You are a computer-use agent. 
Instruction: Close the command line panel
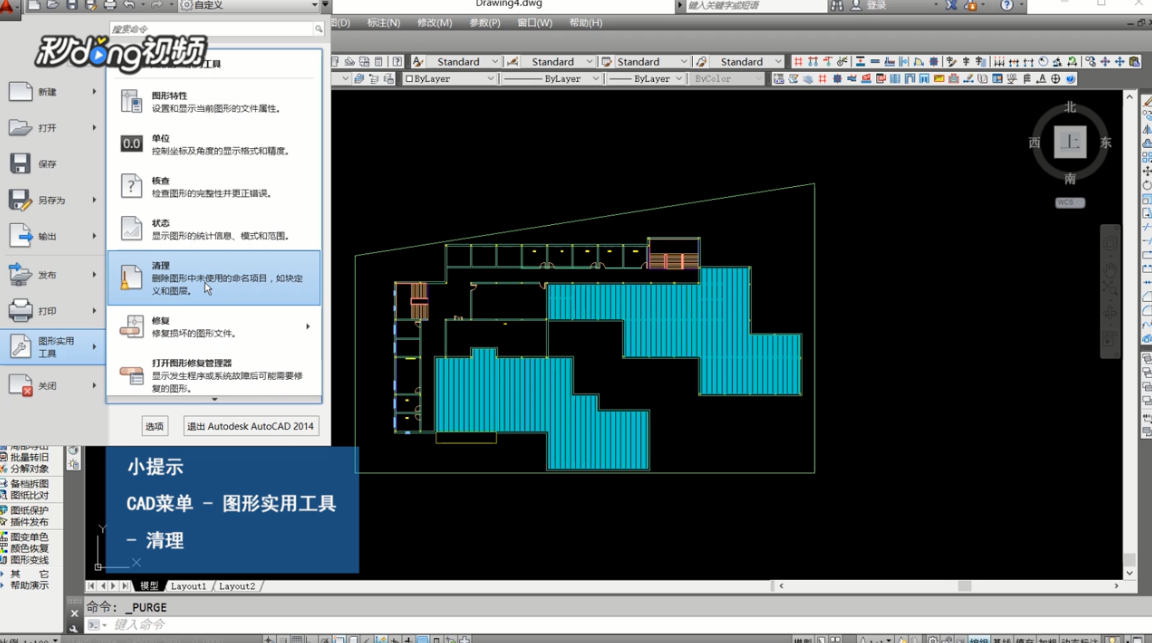tap(74, 613)
